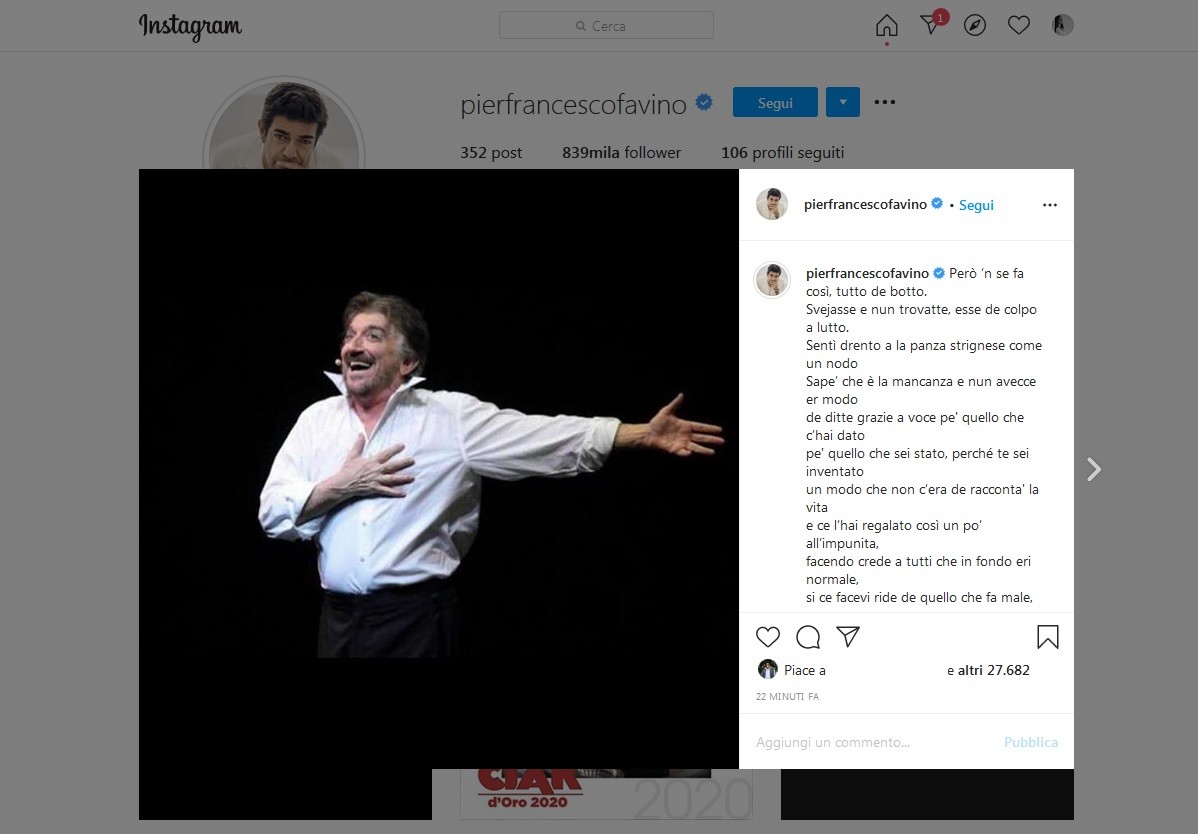View the 839mila follower list
Viewport: 1198px width, 834px height.
point(620,152)
